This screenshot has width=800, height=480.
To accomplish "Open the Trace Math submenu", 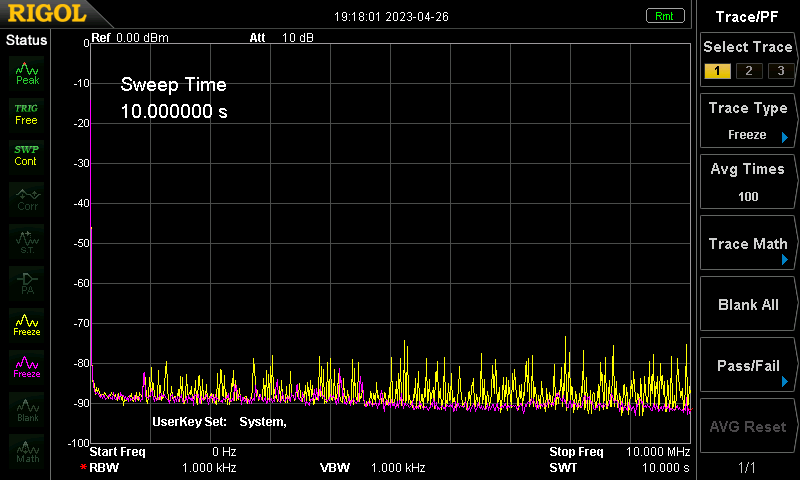I will point(747,243).
